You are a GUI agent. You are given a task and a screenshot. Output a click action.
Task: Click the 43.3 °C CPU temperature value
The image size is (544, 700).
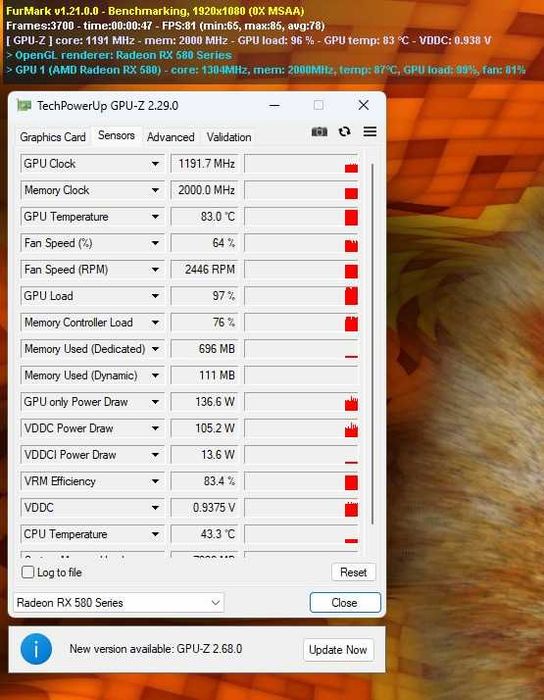[x=205, y=534]
